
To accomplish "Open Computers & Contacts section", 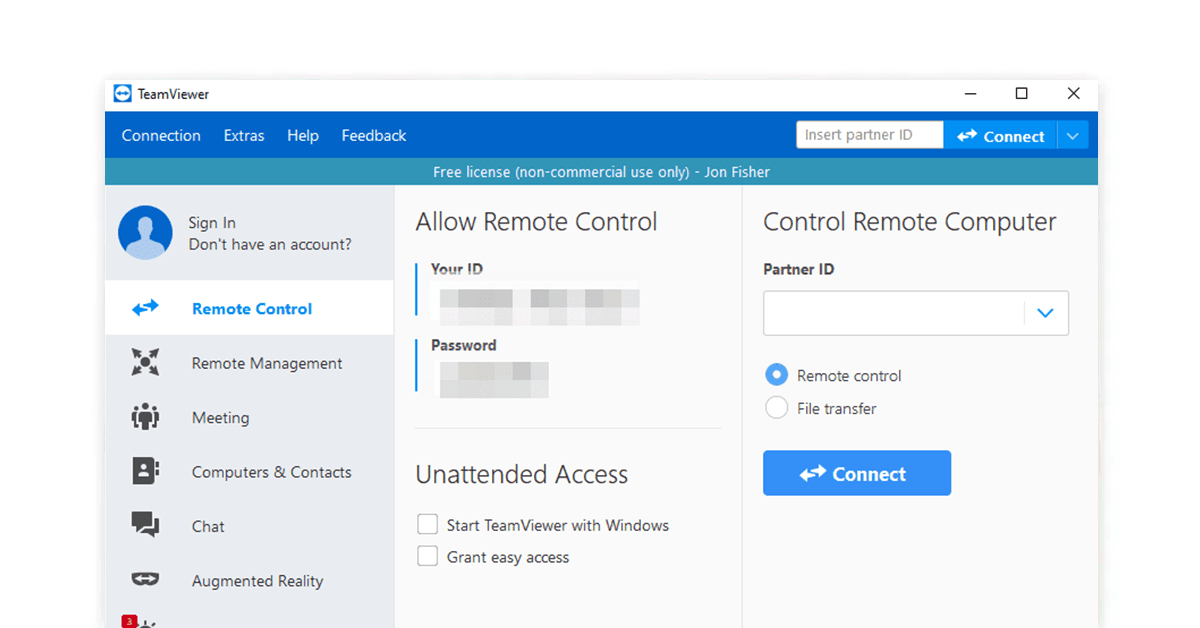I will coord(250,471).
